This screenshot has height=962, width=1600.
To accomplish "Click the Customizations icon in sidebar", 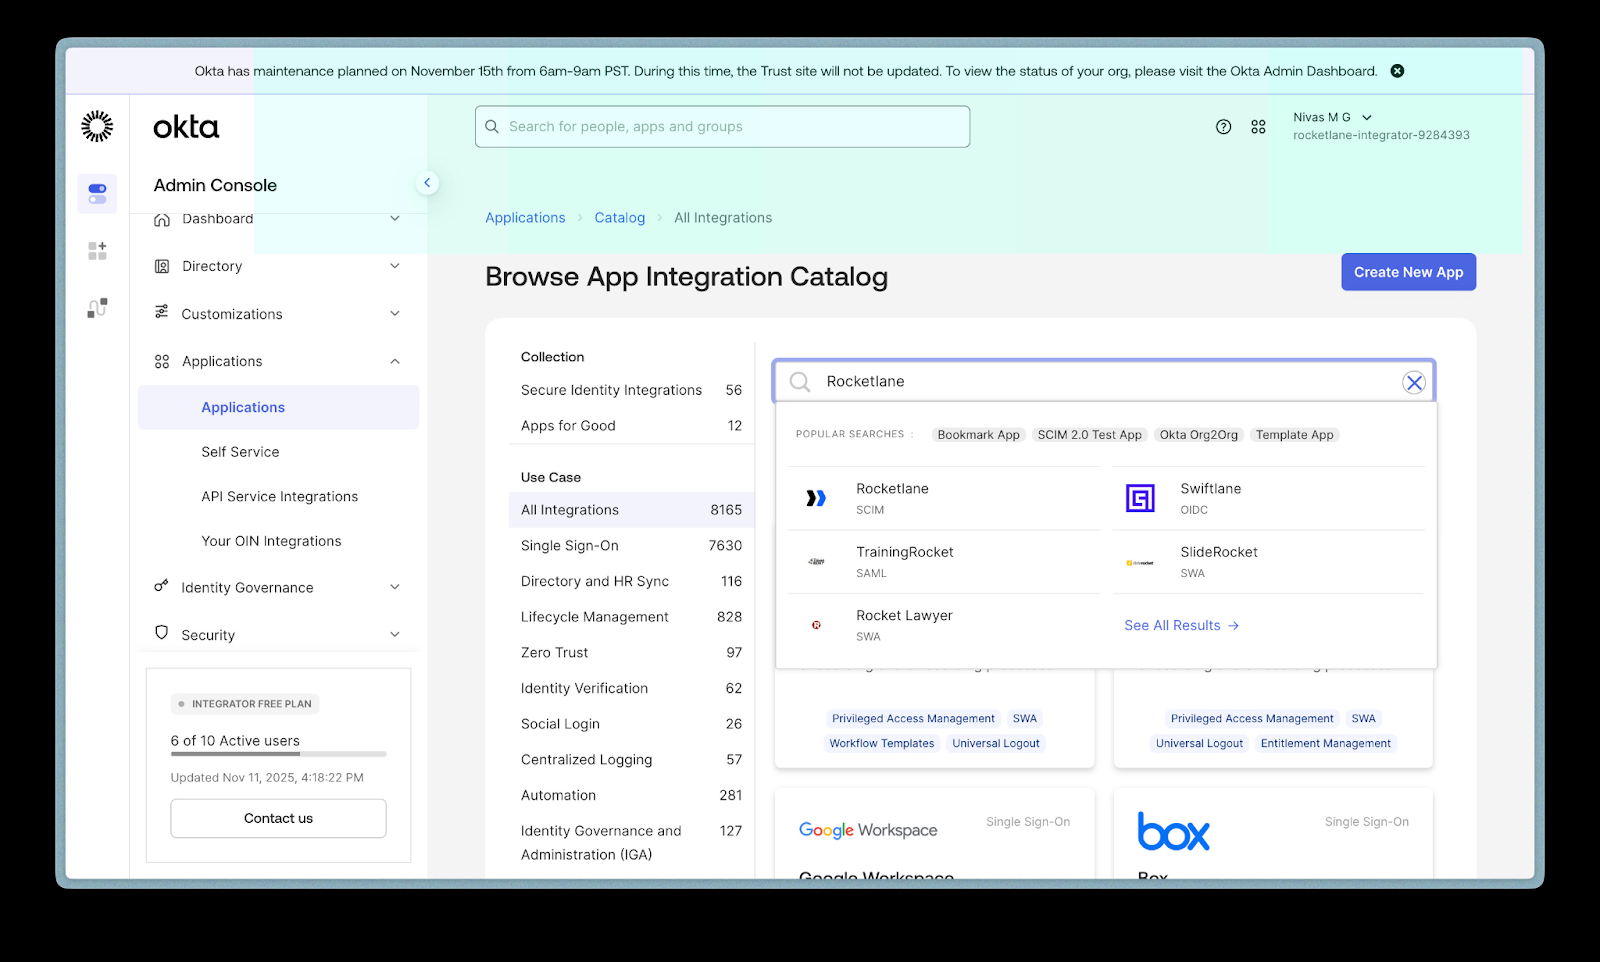I will (x=162, y=313).
